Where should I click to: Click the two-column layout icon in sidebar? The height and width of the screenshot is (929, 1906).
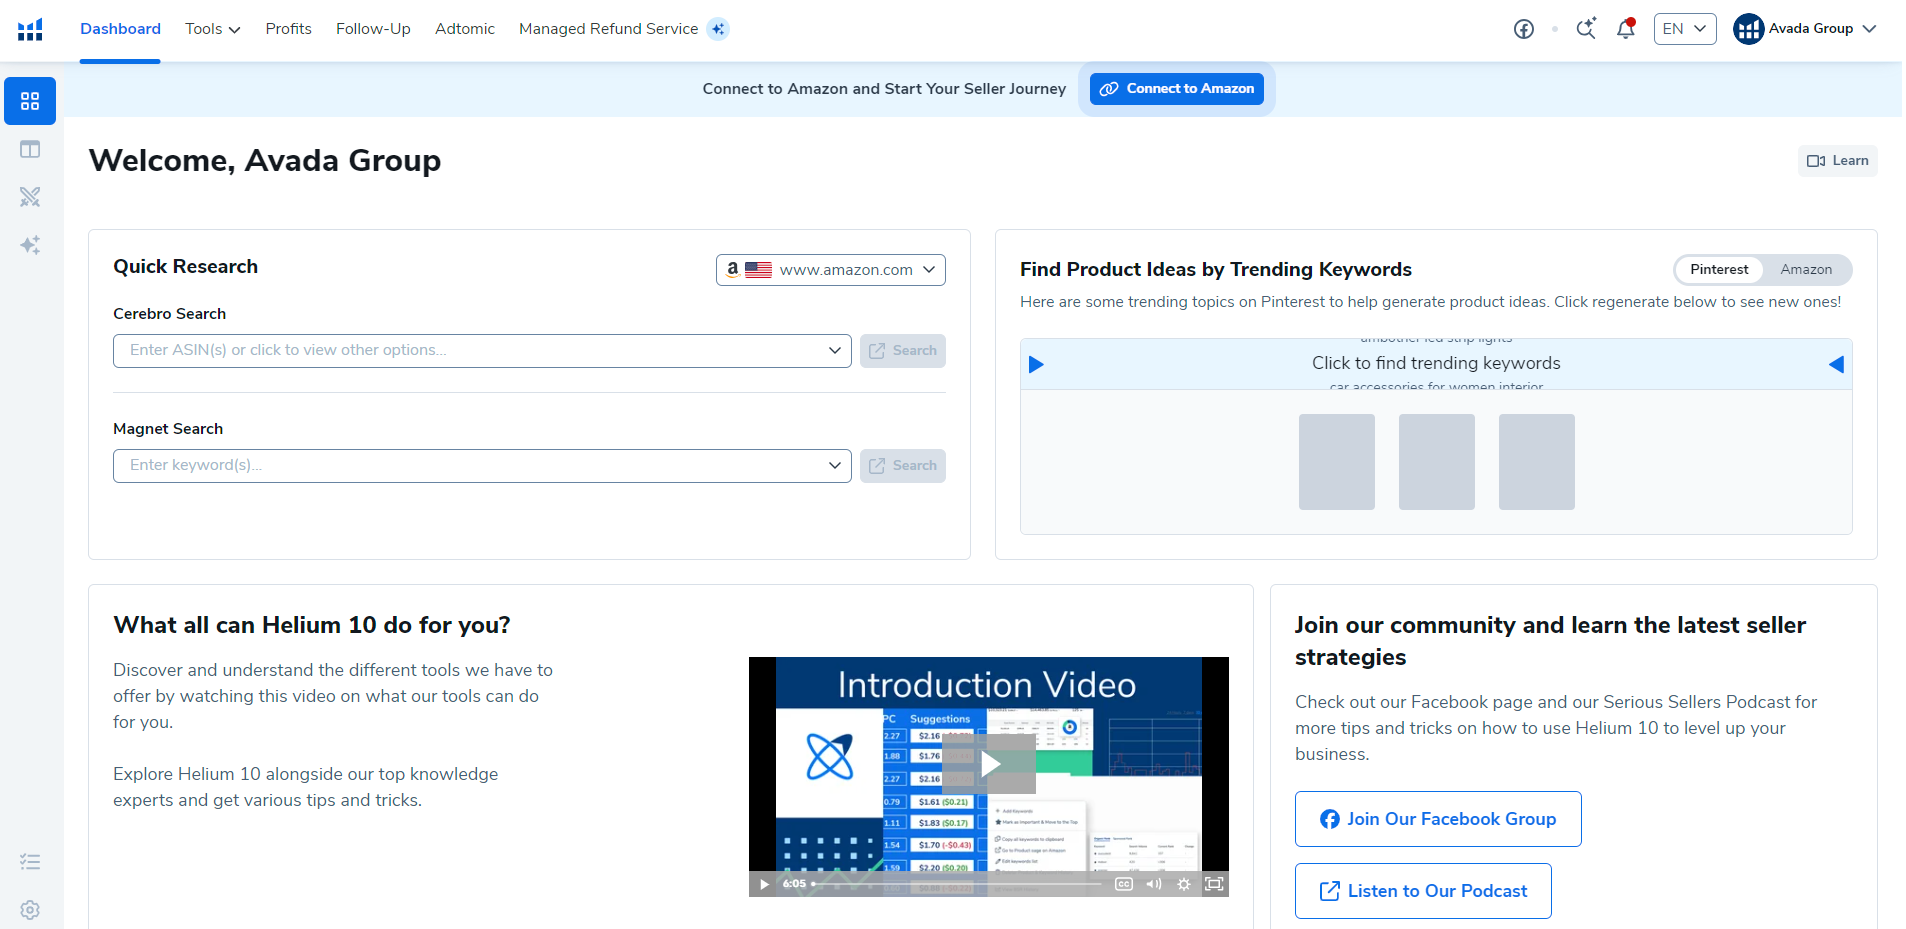[x=30, y=149]
